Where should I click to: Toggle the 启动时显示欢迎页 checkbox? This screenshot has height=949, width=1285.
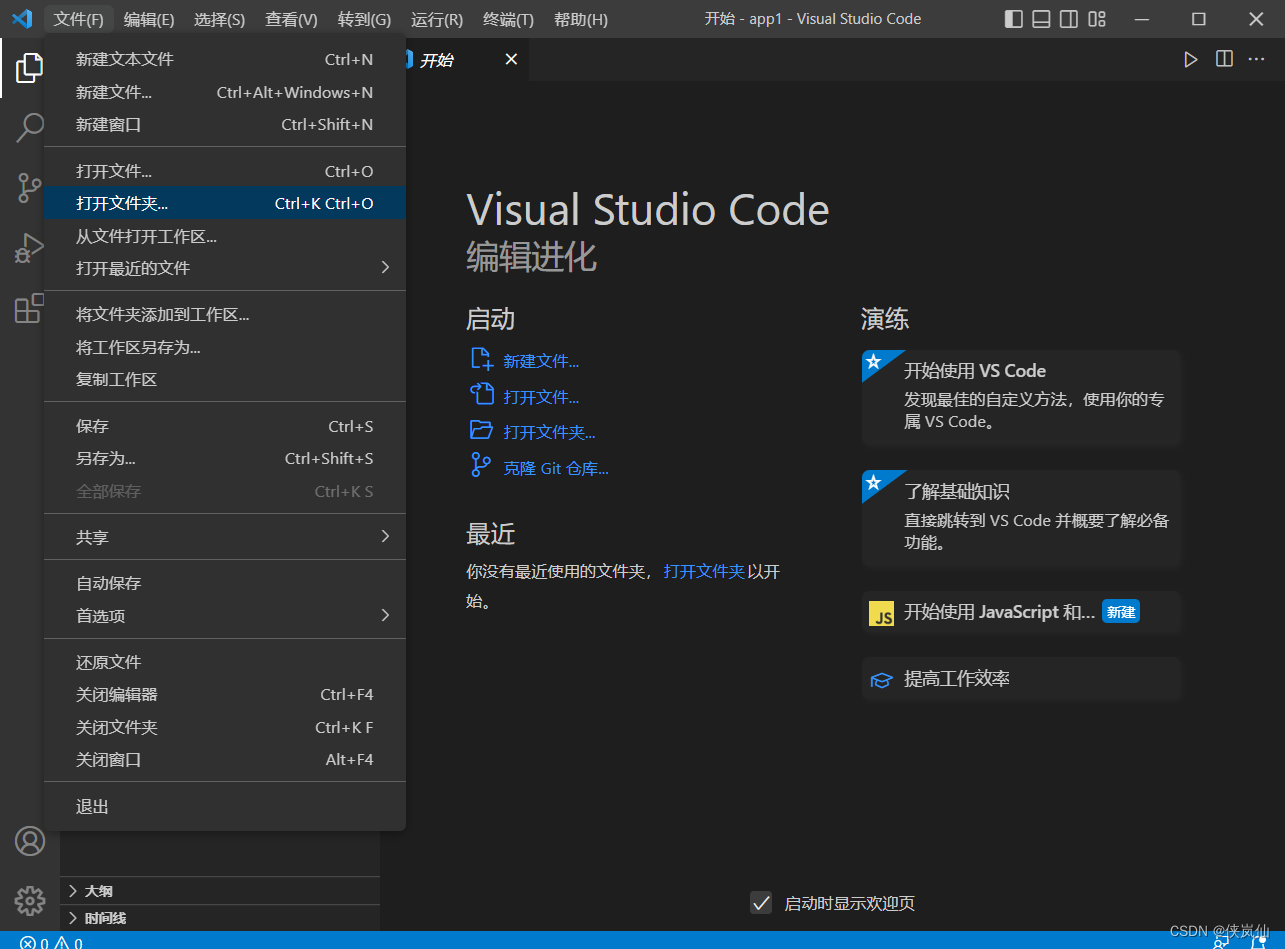761,903
